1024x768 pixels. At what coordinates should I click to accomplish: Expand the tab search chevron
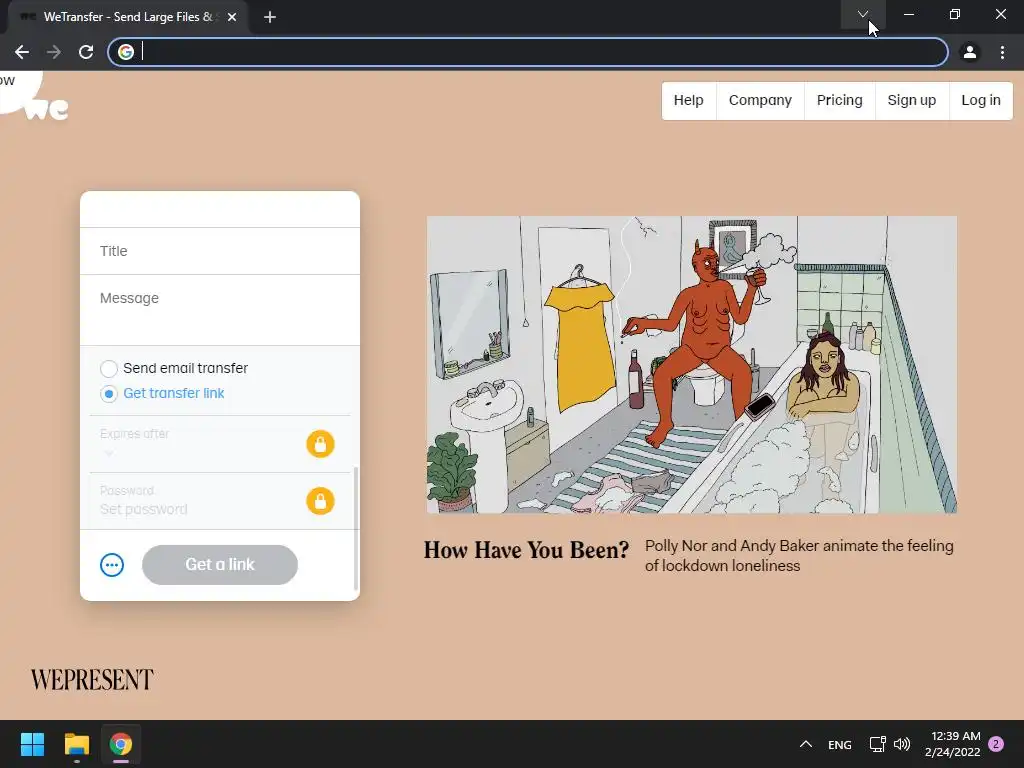tap(863, 14)
